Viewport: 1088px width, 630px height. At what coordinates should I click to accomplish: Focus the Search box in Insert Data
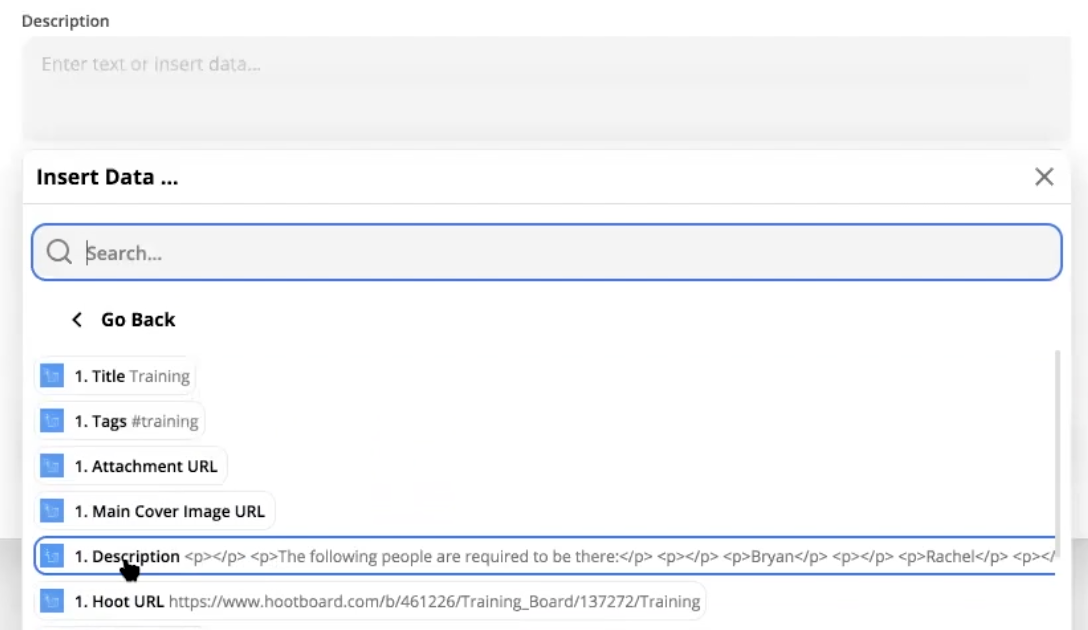(x=560, y=253)
